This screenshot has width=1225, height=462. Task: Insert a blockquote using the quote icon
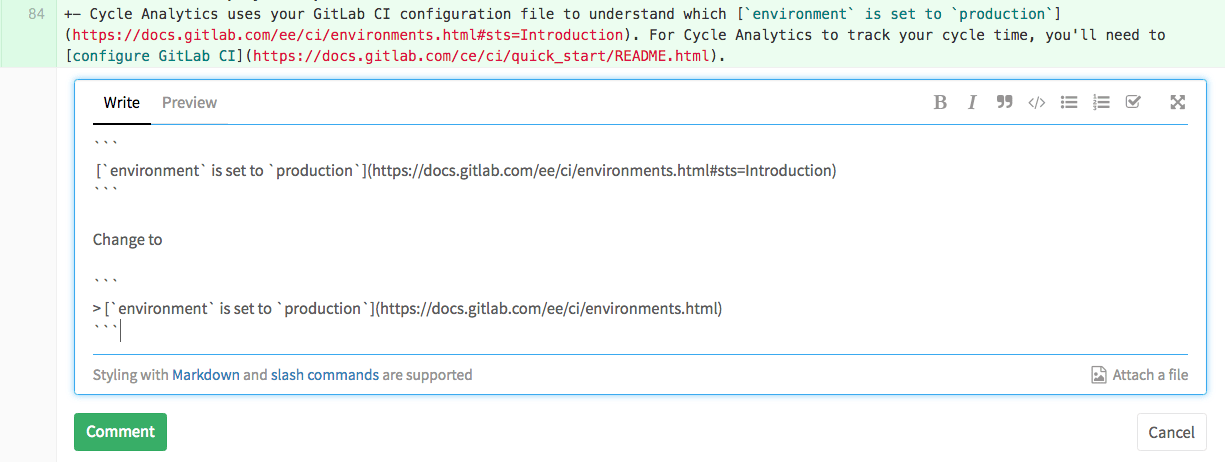(1005, 102)
